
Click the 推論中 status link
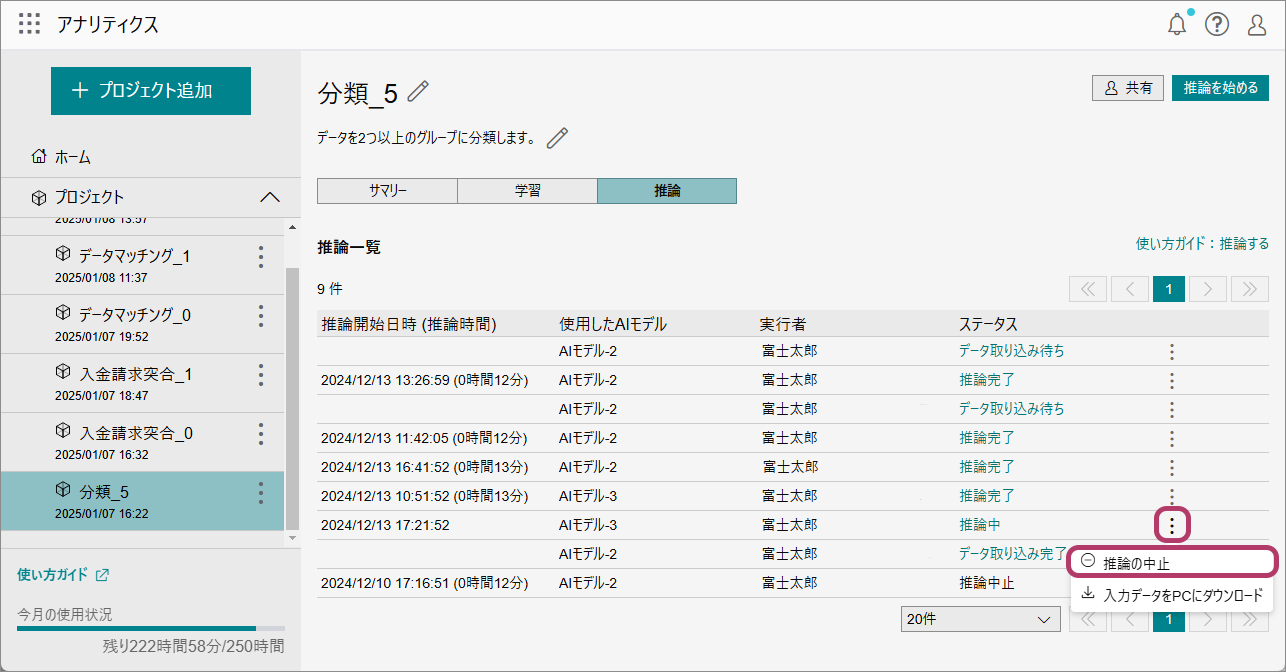tap(980, 525)
